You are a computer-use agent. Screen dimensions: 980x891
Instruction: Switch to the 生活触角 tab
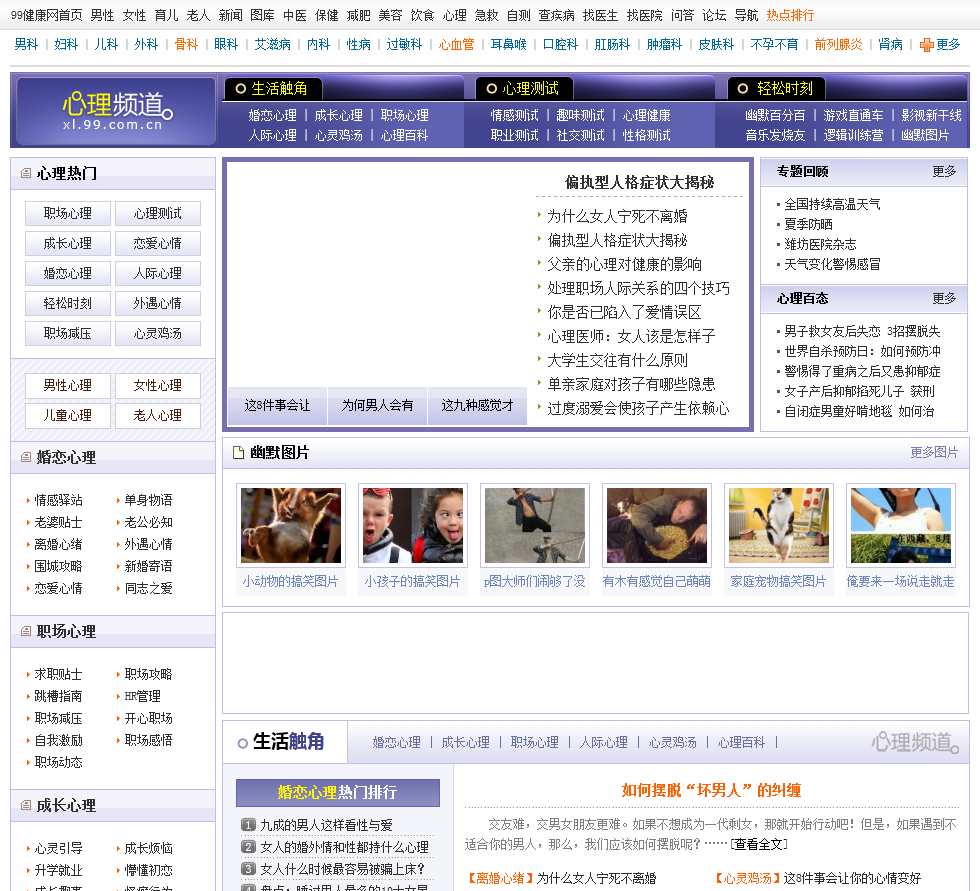[x=272, y=89]
